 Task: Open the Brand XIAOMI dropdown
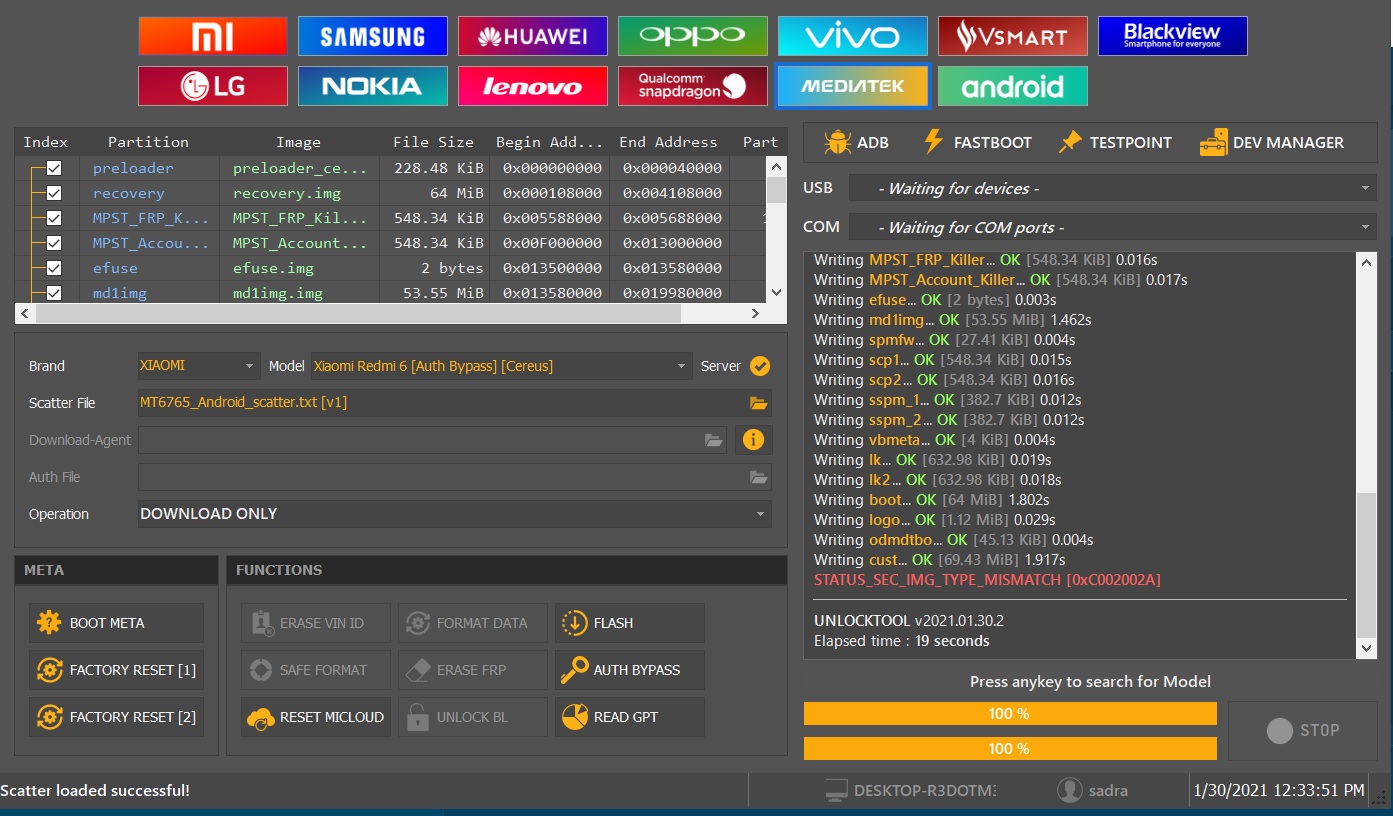point(199,366)
